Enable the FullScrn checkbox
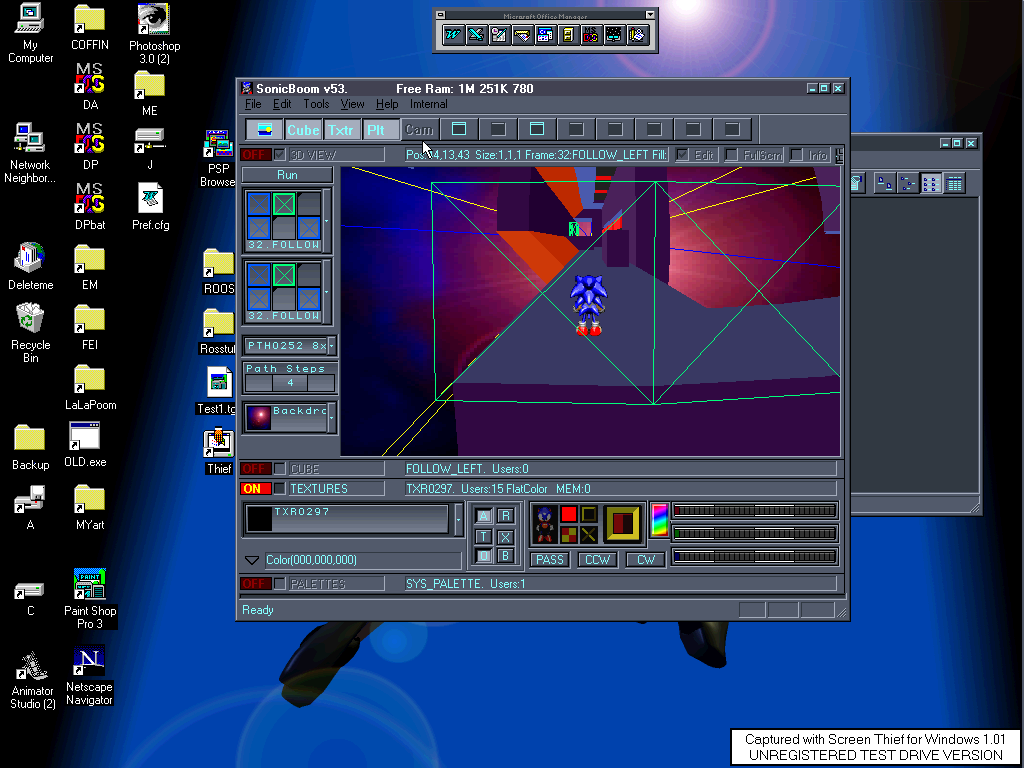Image resolution: width=1024 pixels, height=768 pixels. coord(732,155)
